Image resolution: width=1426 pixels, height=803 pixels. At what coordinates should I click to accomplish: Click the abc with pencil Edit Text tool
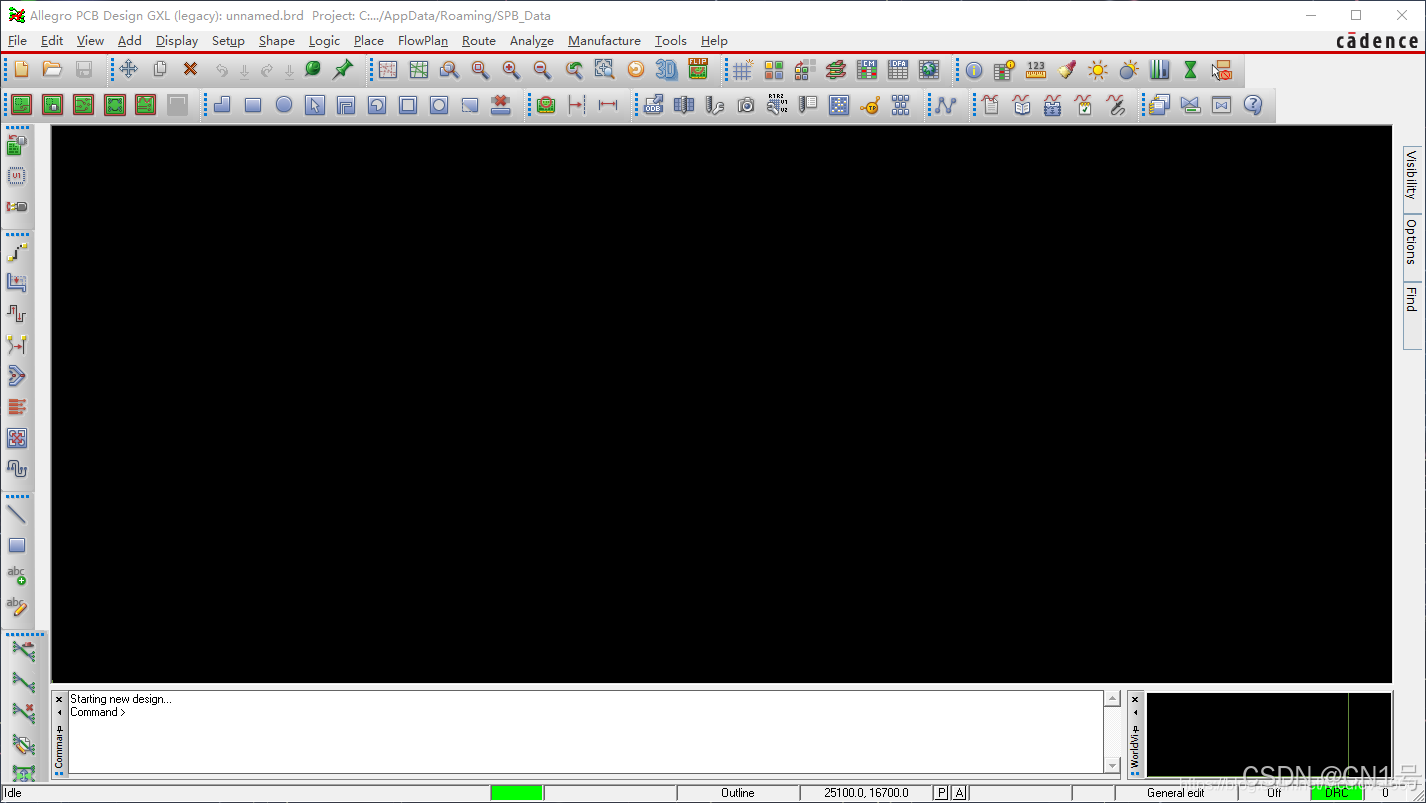click(17, 607)
